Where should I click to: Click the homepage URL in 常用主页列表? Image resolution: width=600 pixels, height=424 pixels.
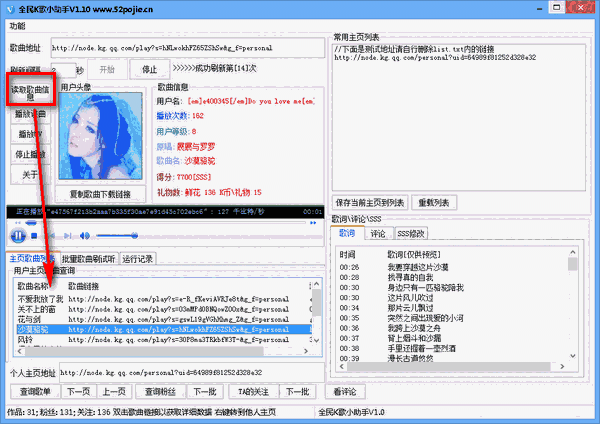[x=435, y=57]
